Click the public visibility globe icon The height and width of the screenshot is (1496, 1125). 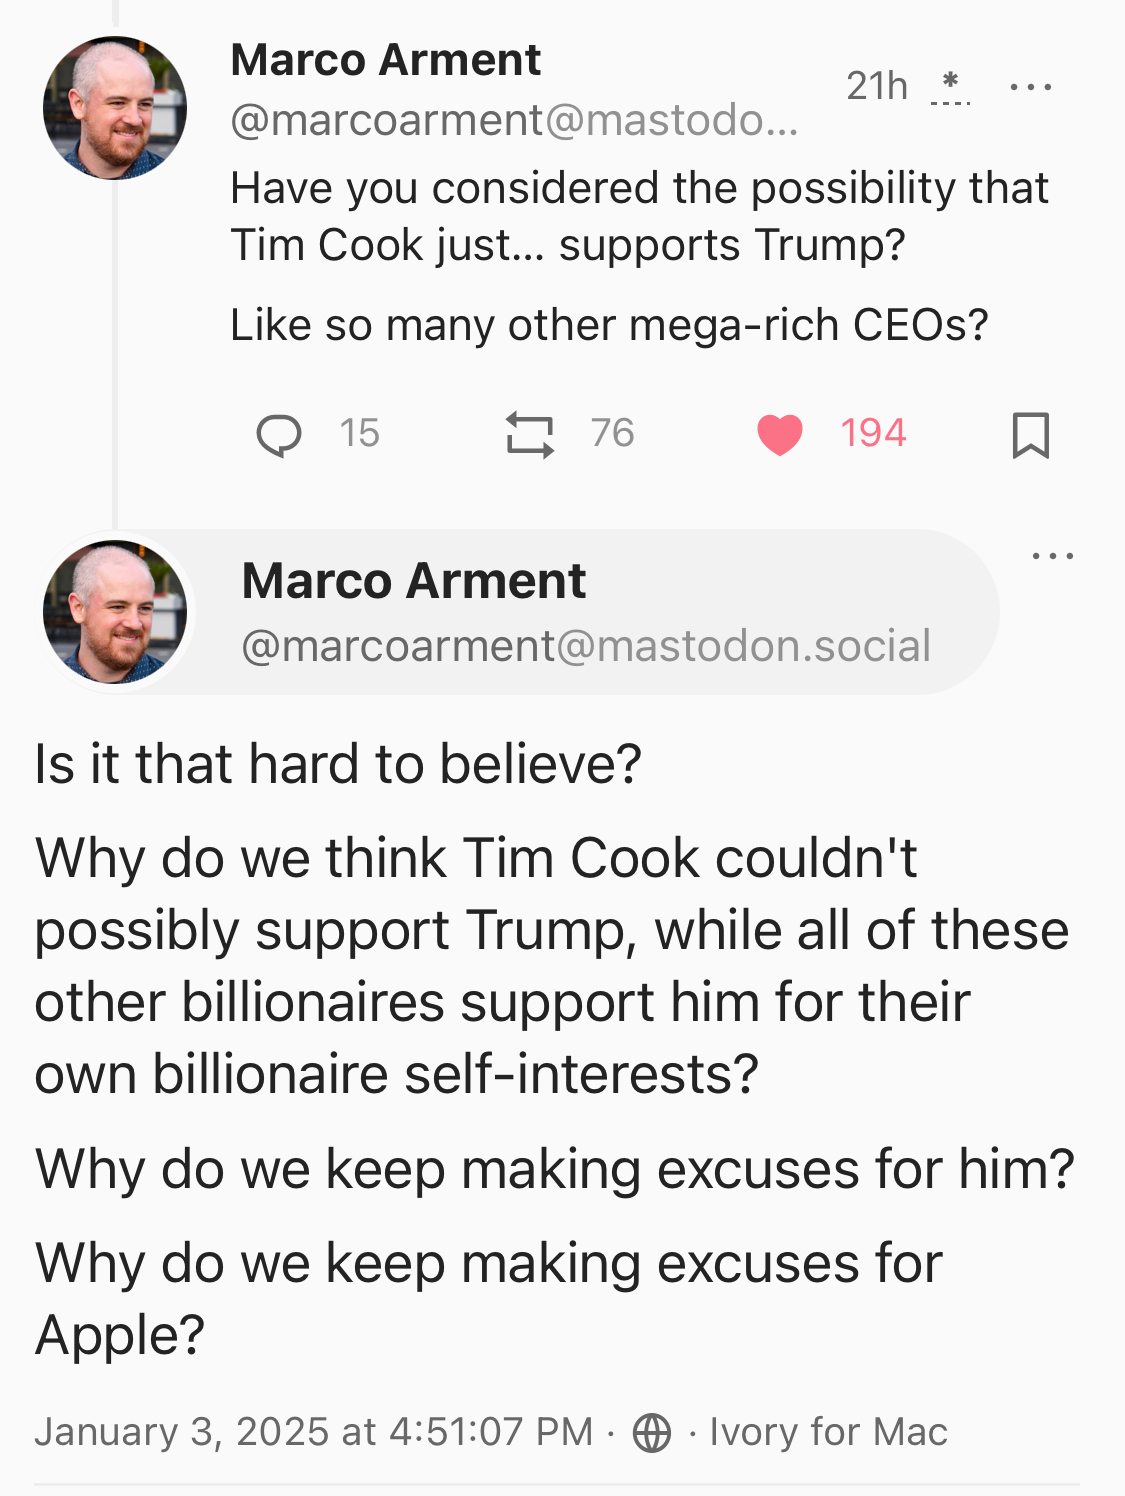pos(652,1432)
